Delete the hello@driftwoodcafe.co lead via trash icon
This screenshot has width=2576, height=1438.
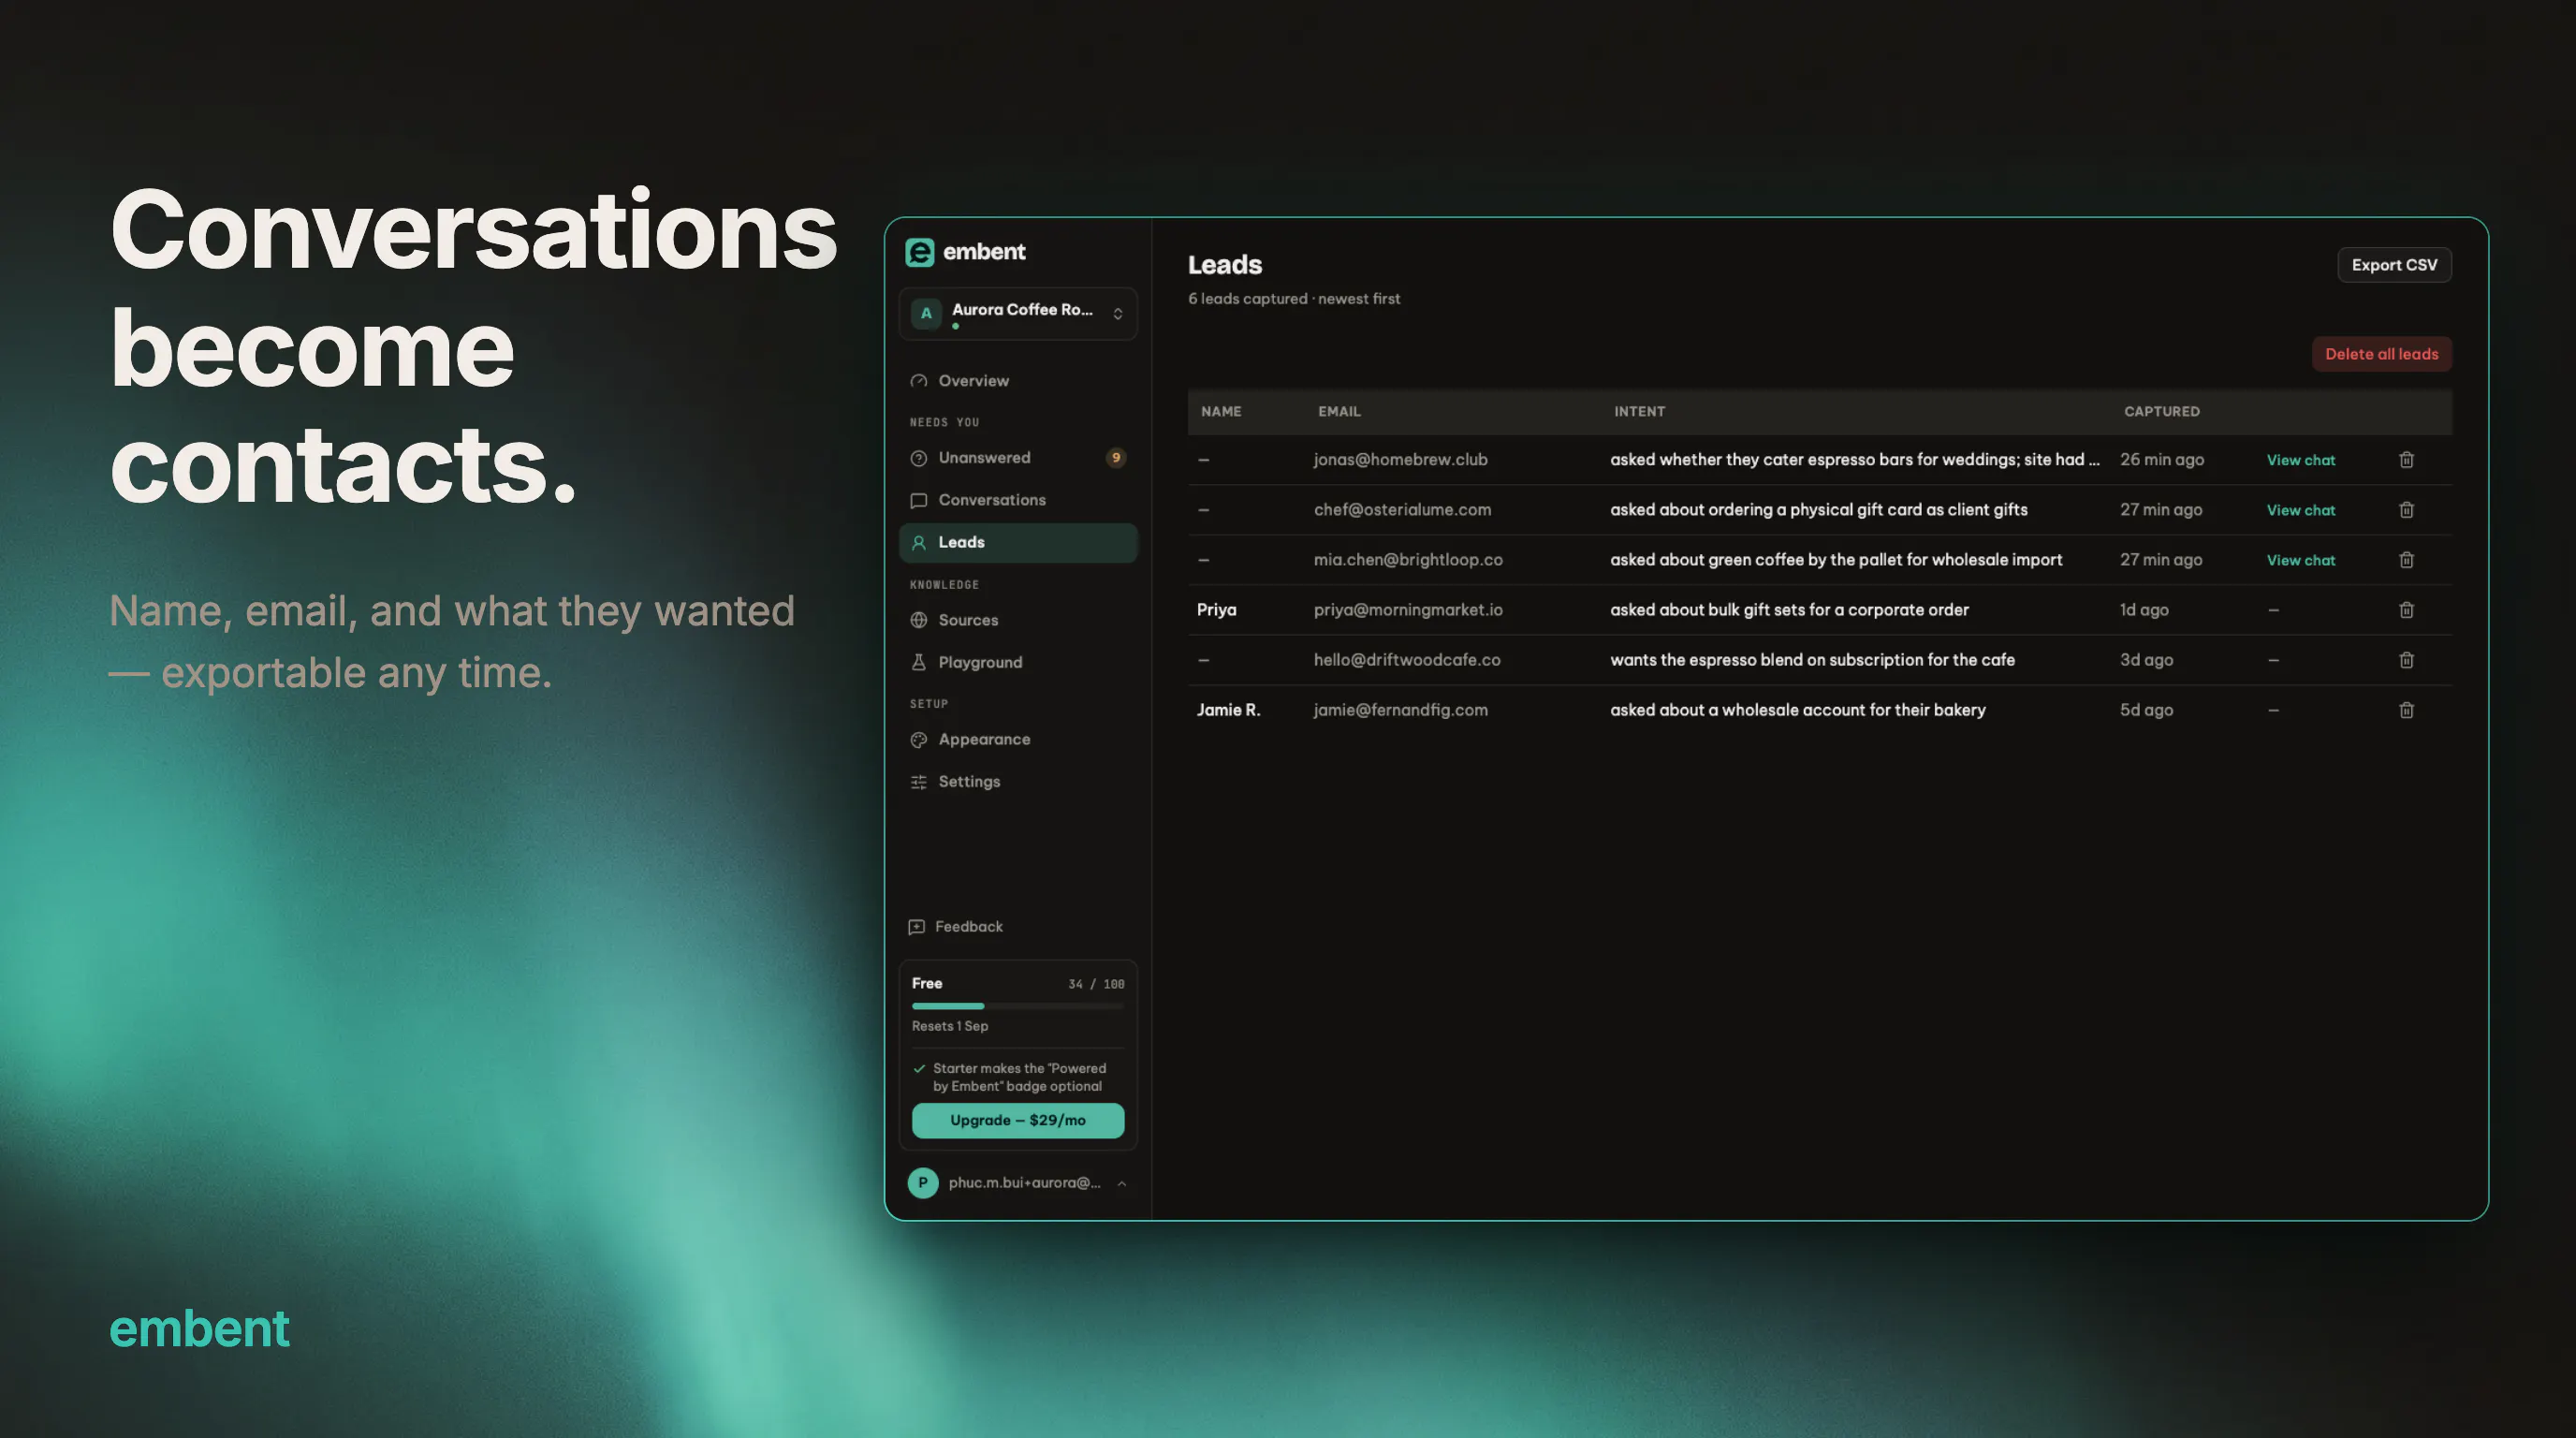pyautogui.click(x=2406, y=660)
